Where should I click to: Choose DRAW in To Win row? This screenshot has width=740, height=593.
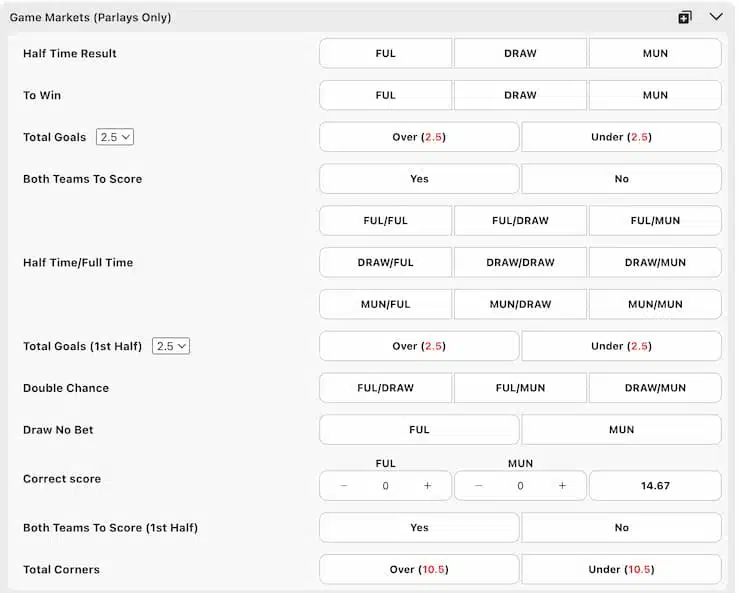(520, 95)
